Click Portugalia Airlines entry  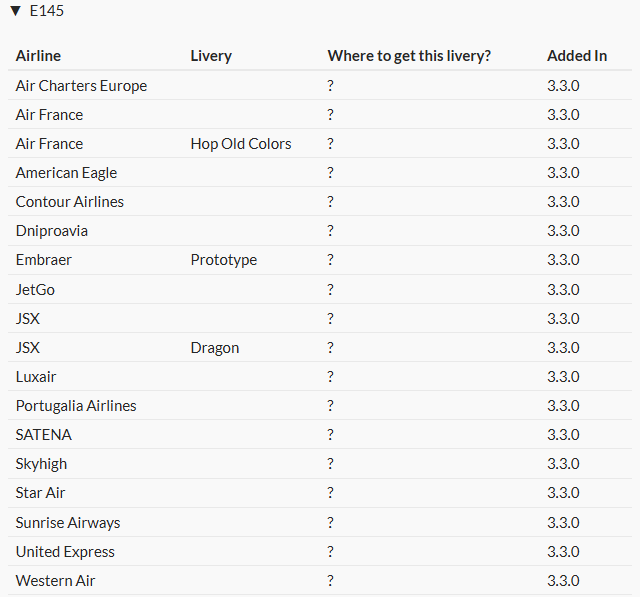[76, 406]
